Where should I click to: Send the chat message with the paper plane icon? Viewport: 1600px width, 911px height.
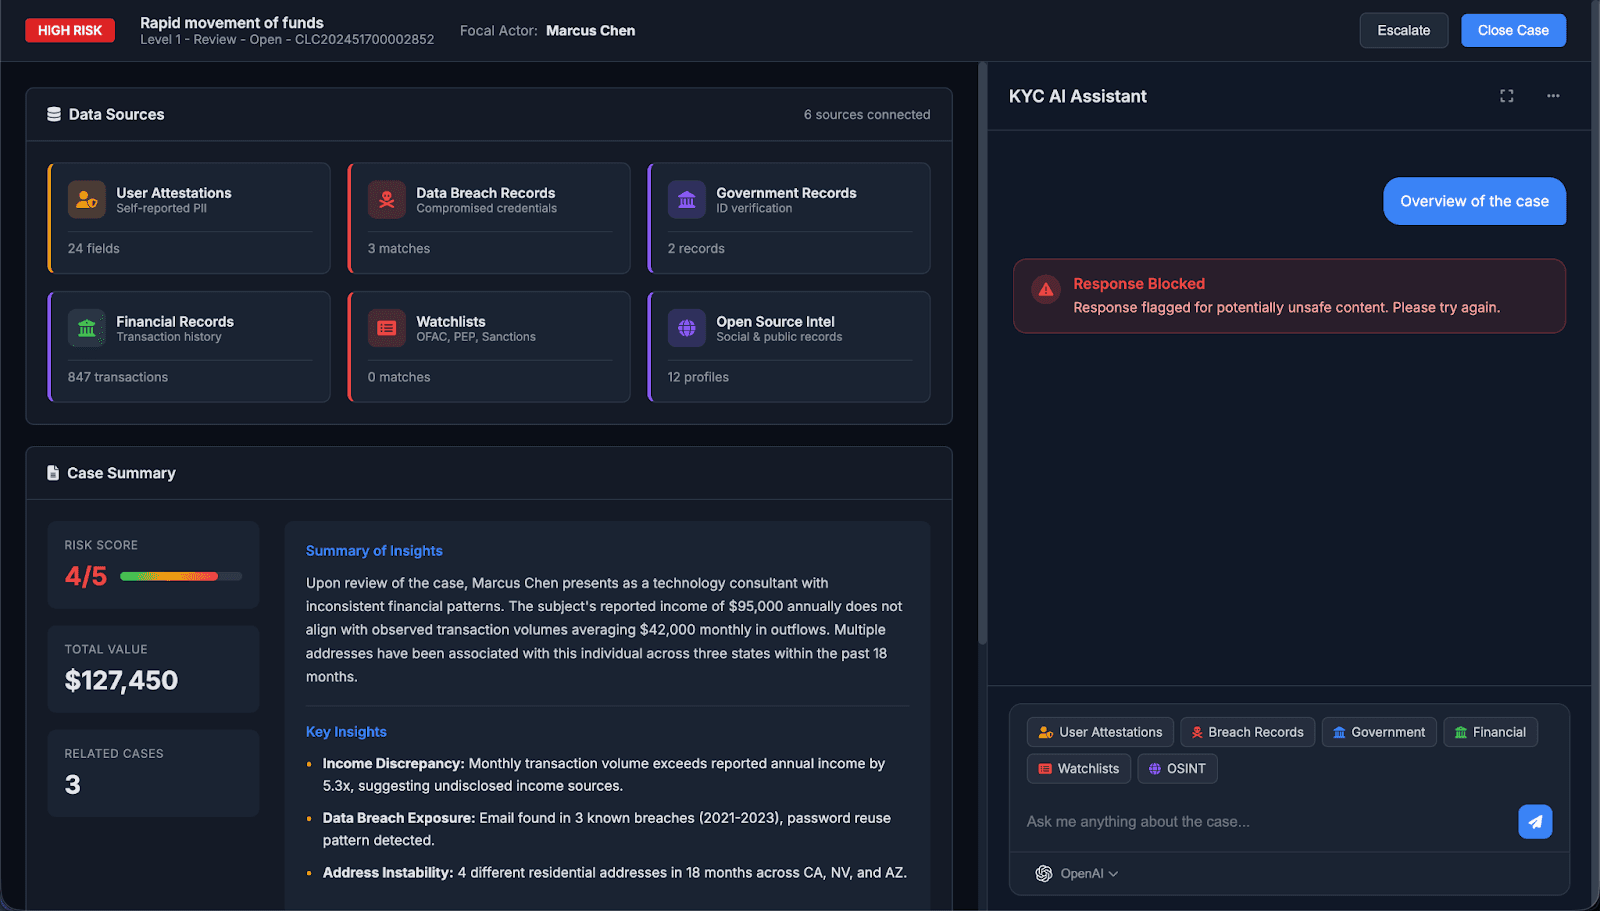click(x=1535, y=821)
